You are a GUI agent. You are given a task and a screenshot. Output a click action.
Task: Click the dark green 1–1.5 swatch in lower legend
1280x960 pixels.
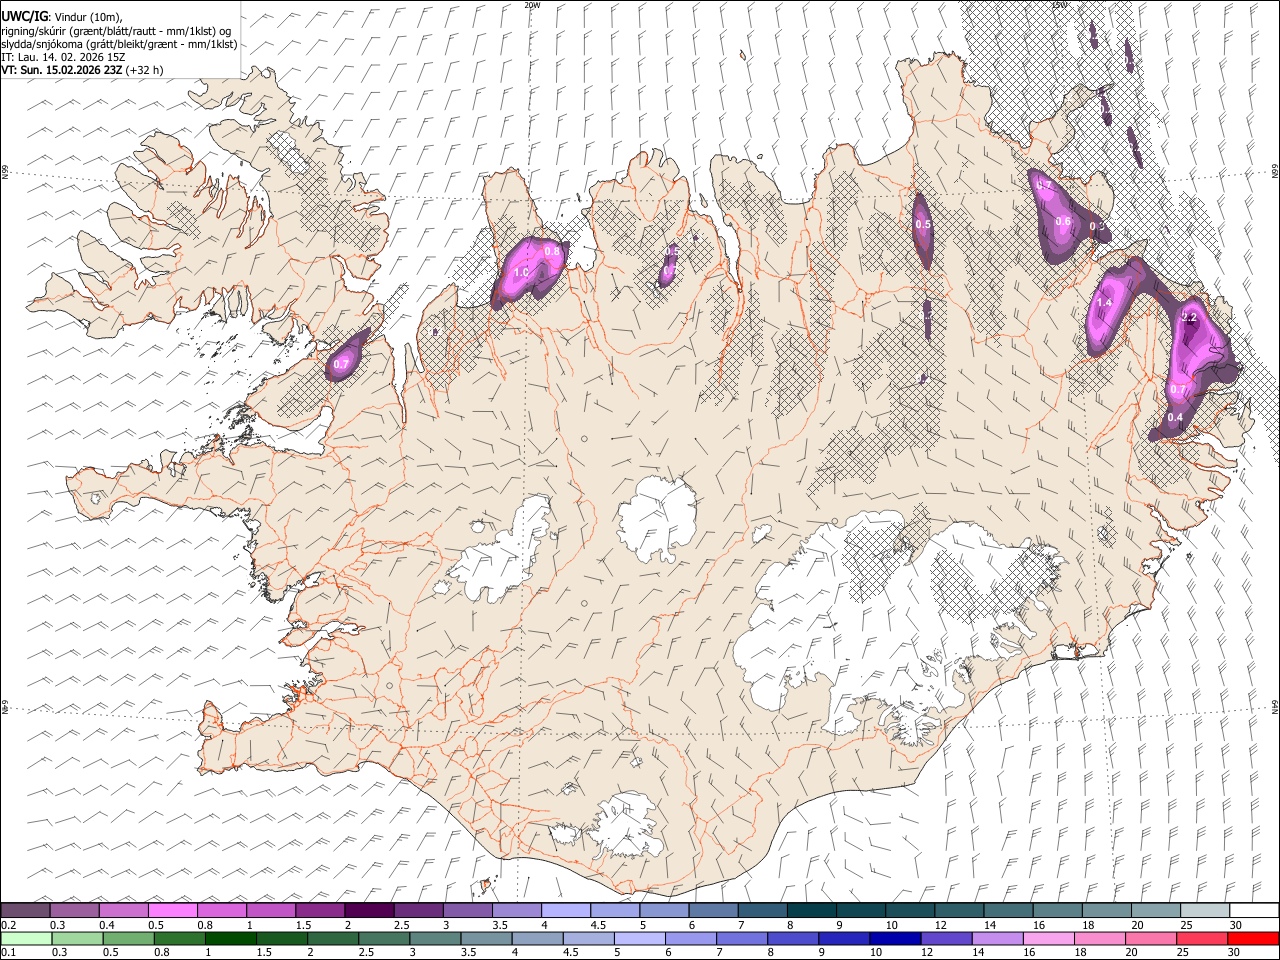232,939
